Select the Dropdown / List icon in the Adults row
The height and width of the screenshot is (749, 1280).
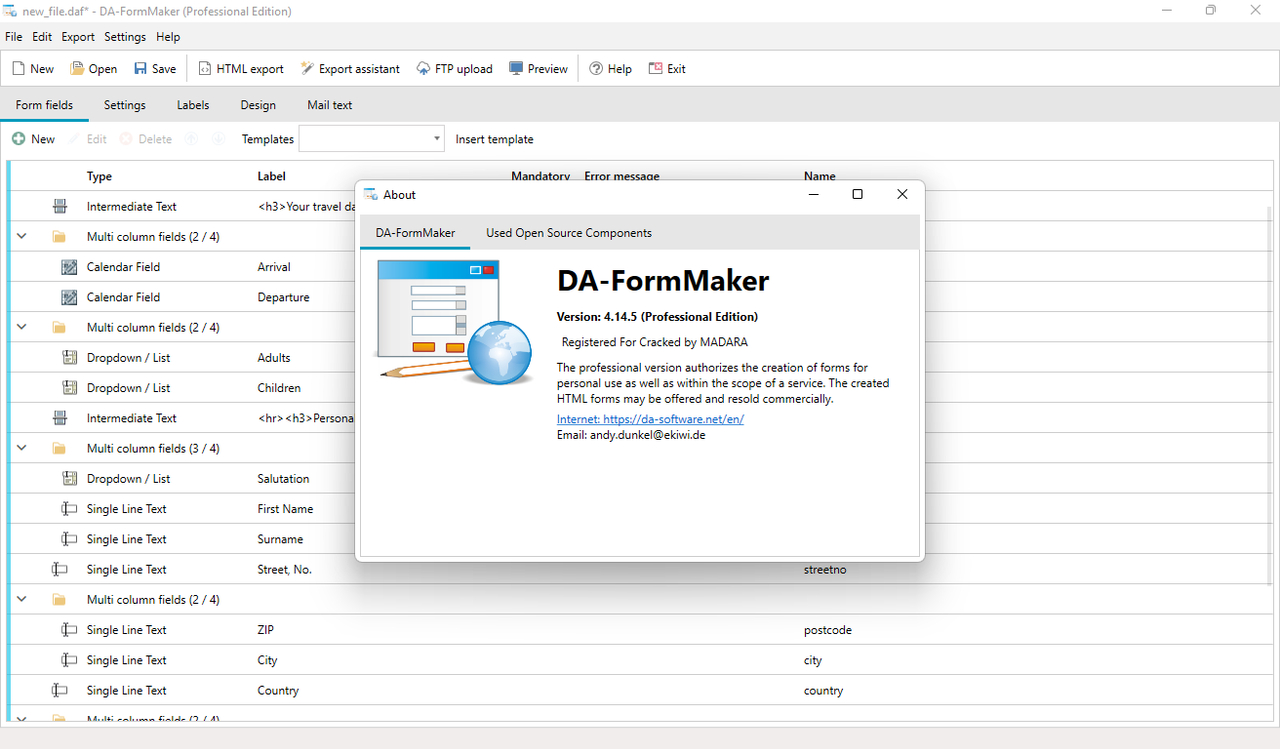tap(69, 358)
